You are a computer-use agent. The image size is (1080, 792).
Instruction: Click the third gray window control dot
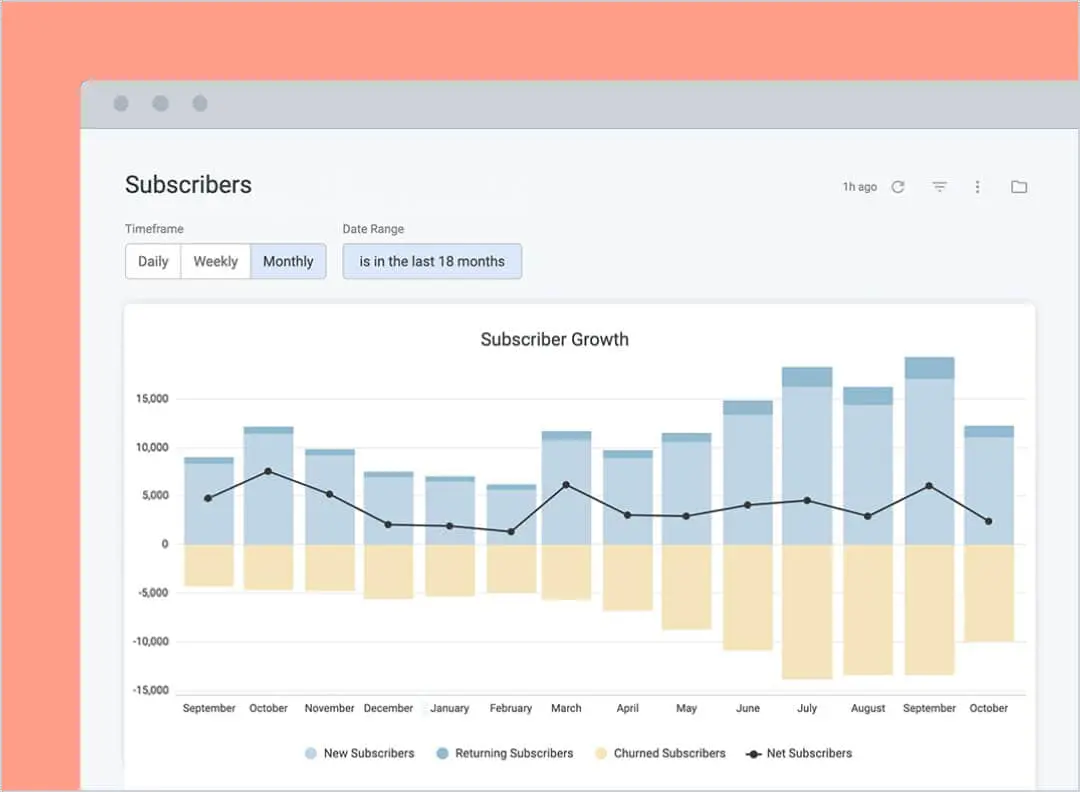pos(200,104)
